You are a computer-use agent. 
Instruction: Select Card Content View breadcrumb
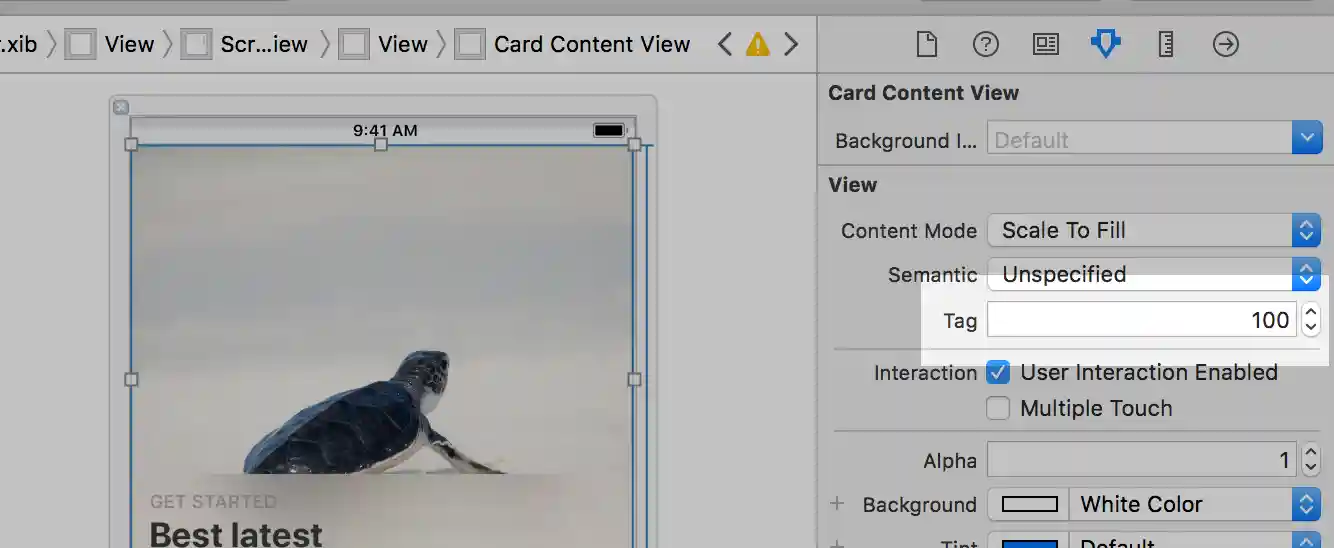573,44
